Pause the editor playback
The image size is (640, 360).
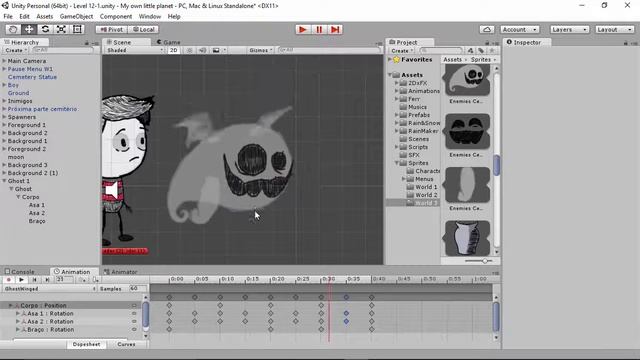coord(319,29)
